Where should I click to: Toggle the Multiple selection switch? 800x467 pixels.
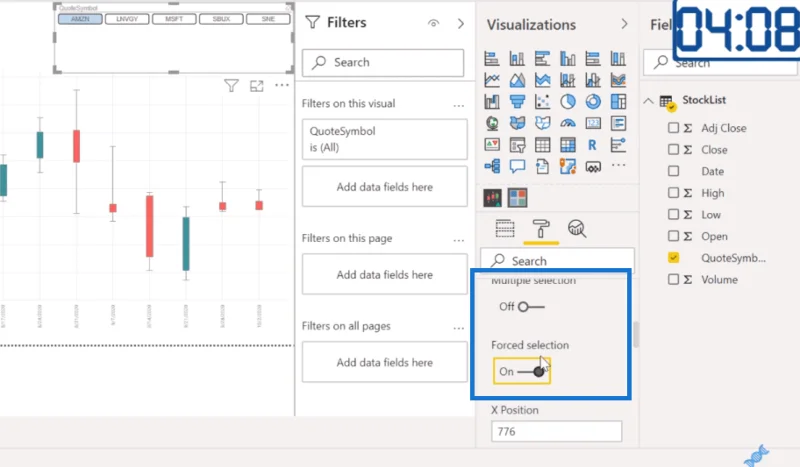pos(531,307)
